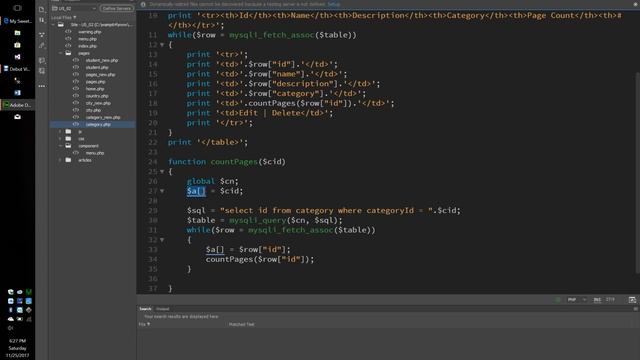Collapse the site root folder in Files
The height and width of the screenshot is (360, 640).
[x=53, y=24]
